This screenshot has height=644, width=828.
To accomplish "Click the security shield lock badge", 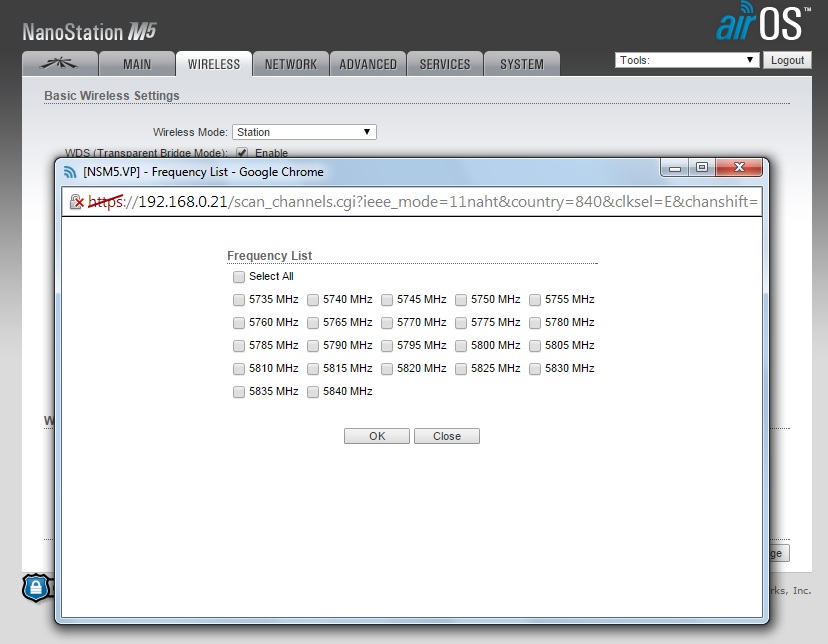I will point(36,588).
